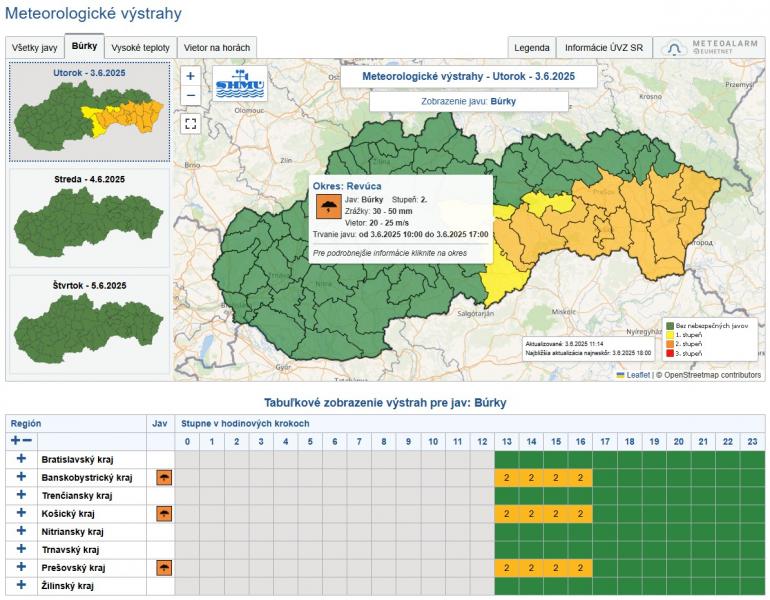Image resolution: width=770 pixels, height=600 pixels.
Task: Click the storm icon in Revúca popup
Action: click(329, 207)
